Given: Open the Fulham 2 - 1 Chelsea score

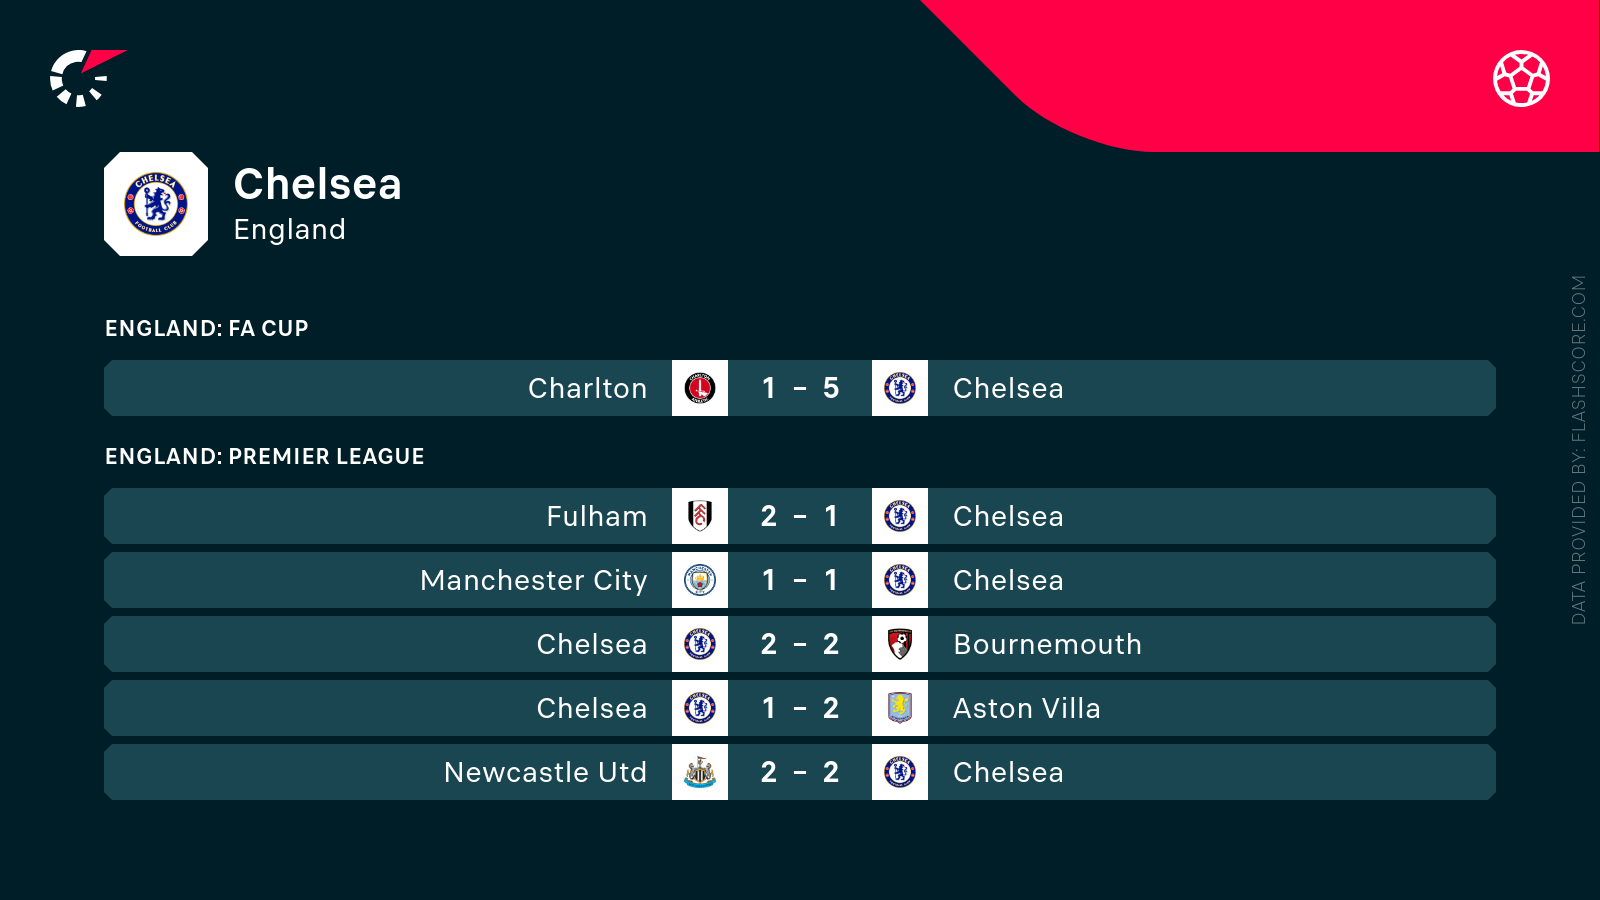Looking at the screenshot, I should pyautogui.click(x=800, y=516).
